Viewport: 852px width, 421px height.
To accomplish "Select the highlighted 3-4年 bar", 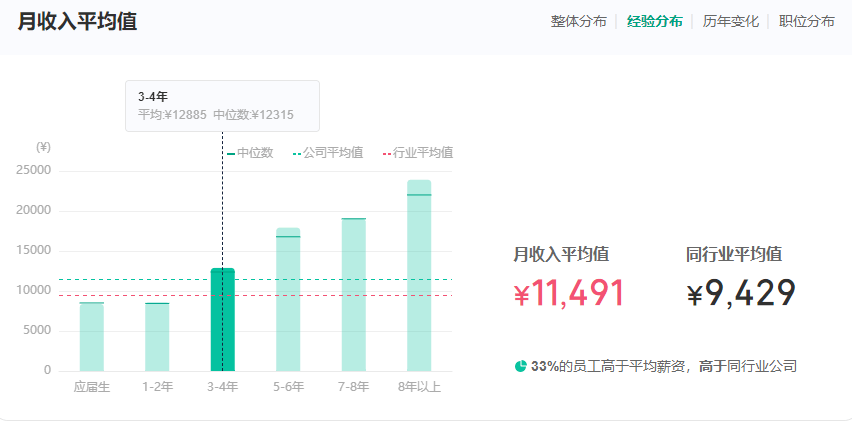I will [x=222, y=320].
